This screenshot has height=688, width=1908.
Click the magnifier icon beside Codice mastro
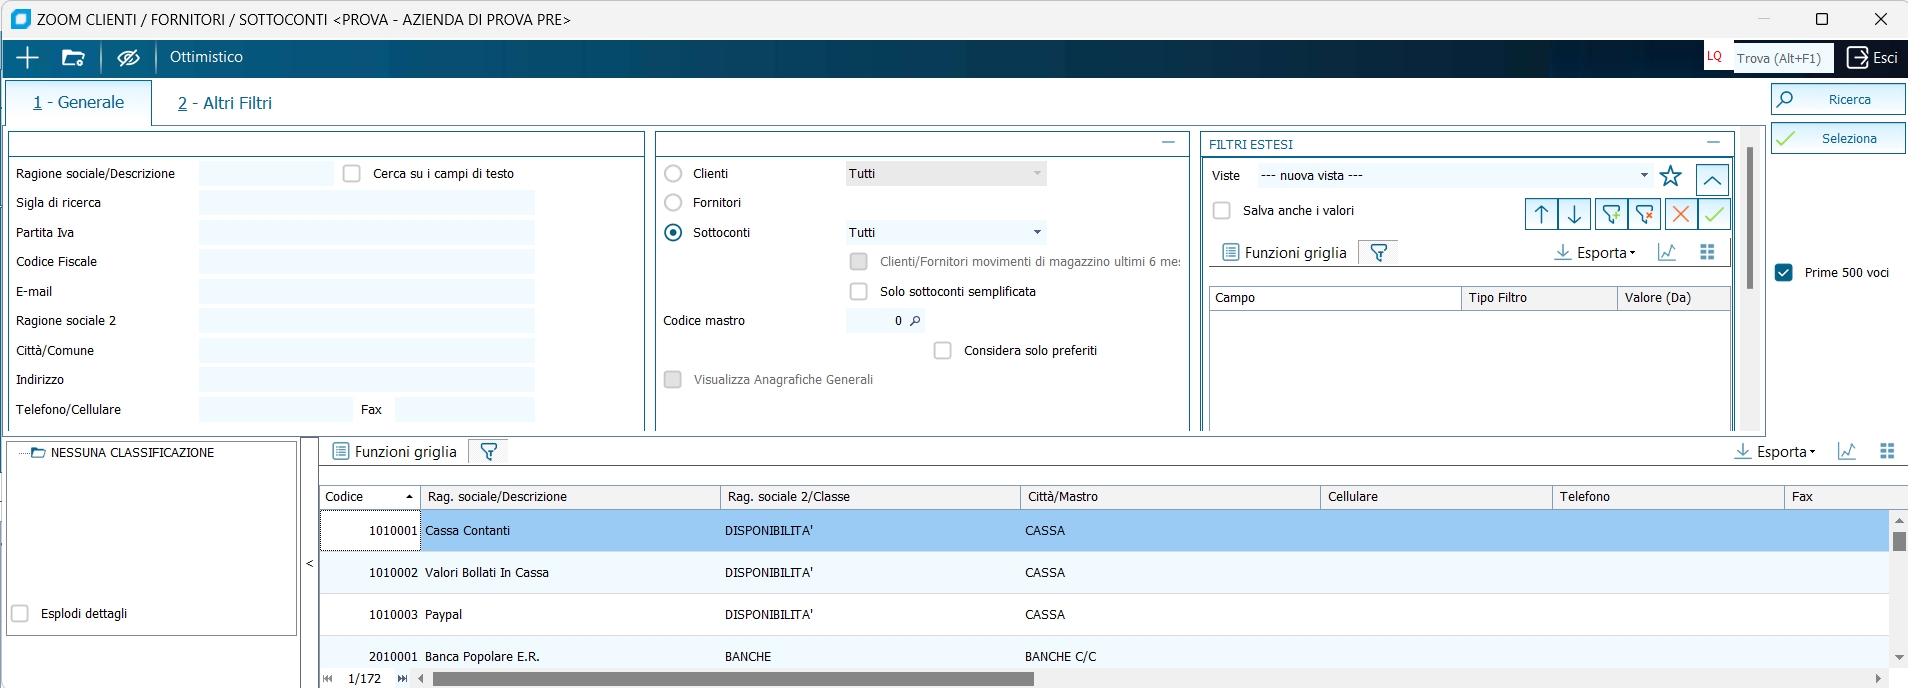915,321
